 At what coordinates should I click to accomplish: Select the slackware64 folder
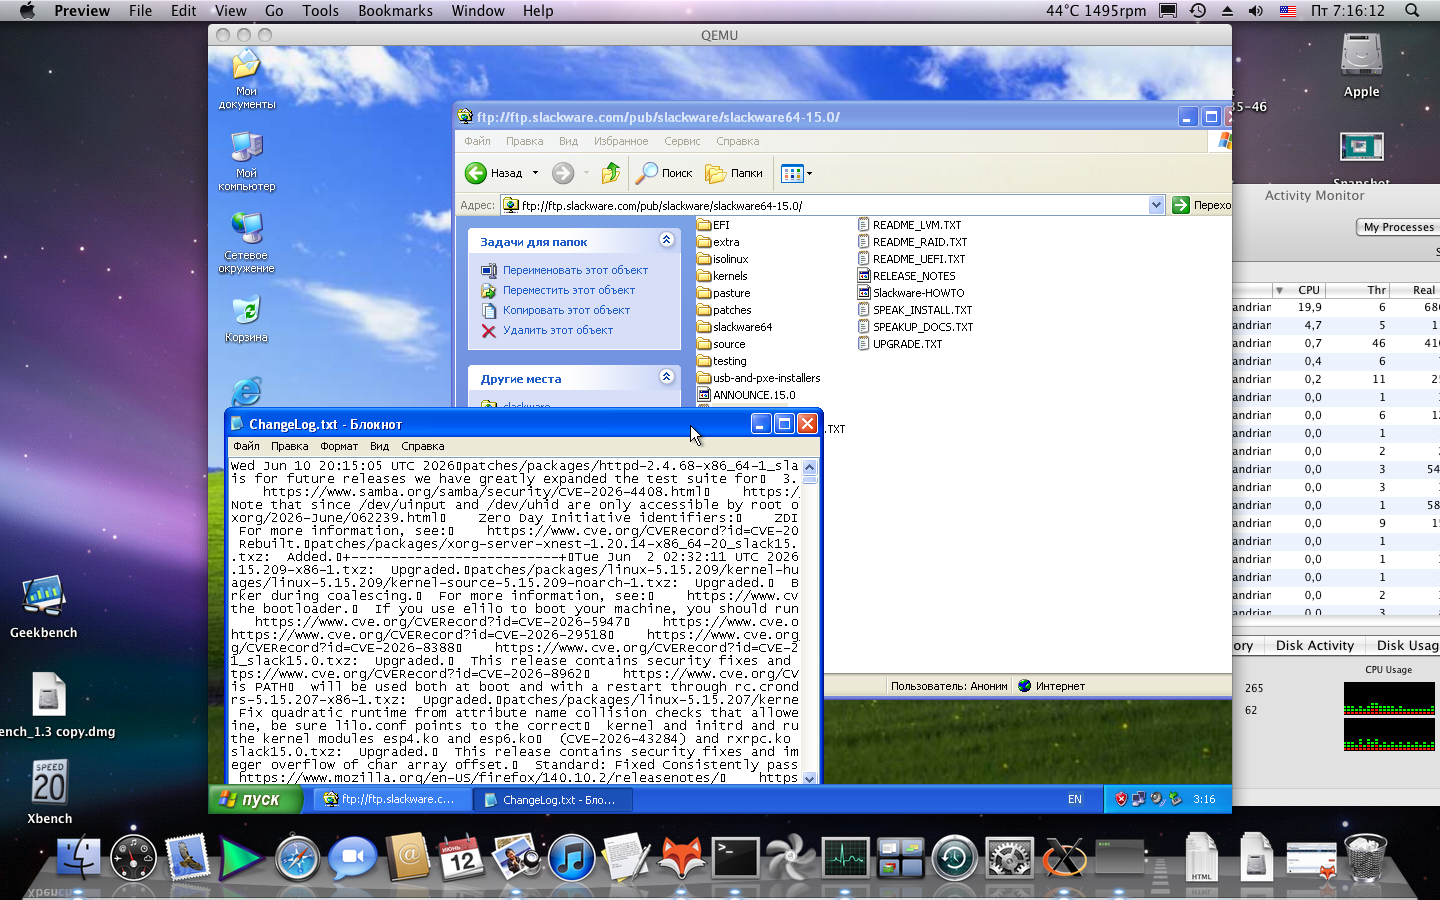coord(734,327)
